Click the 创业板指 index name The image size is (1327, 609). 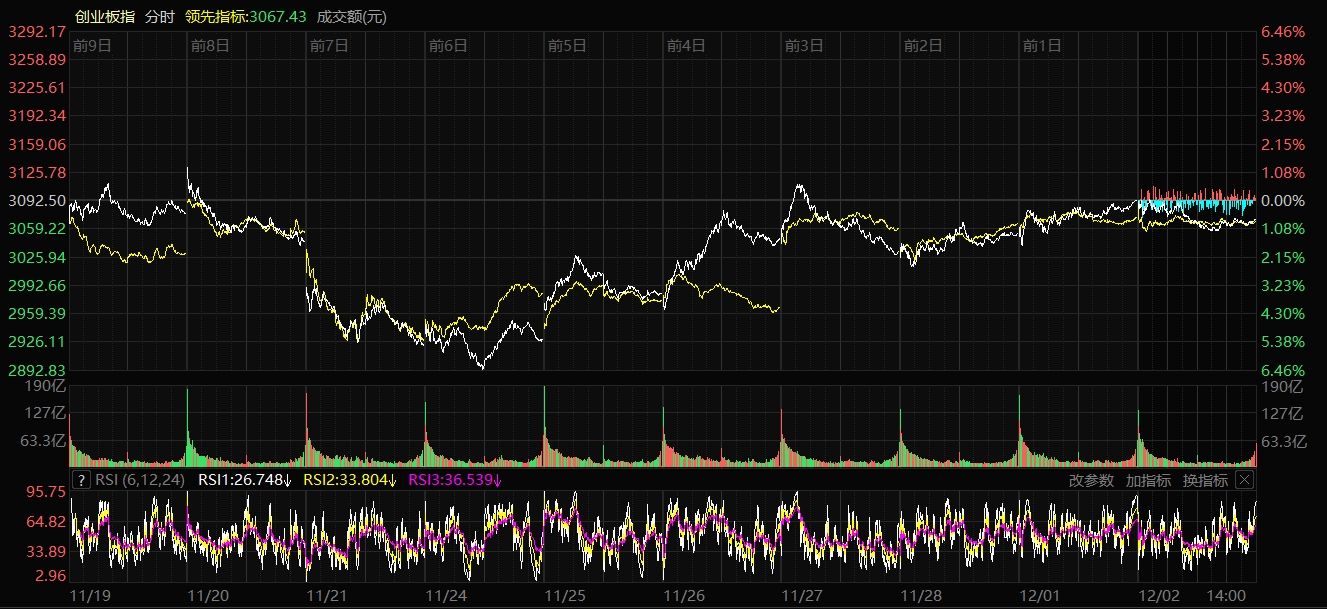click(x=104, y=16)
